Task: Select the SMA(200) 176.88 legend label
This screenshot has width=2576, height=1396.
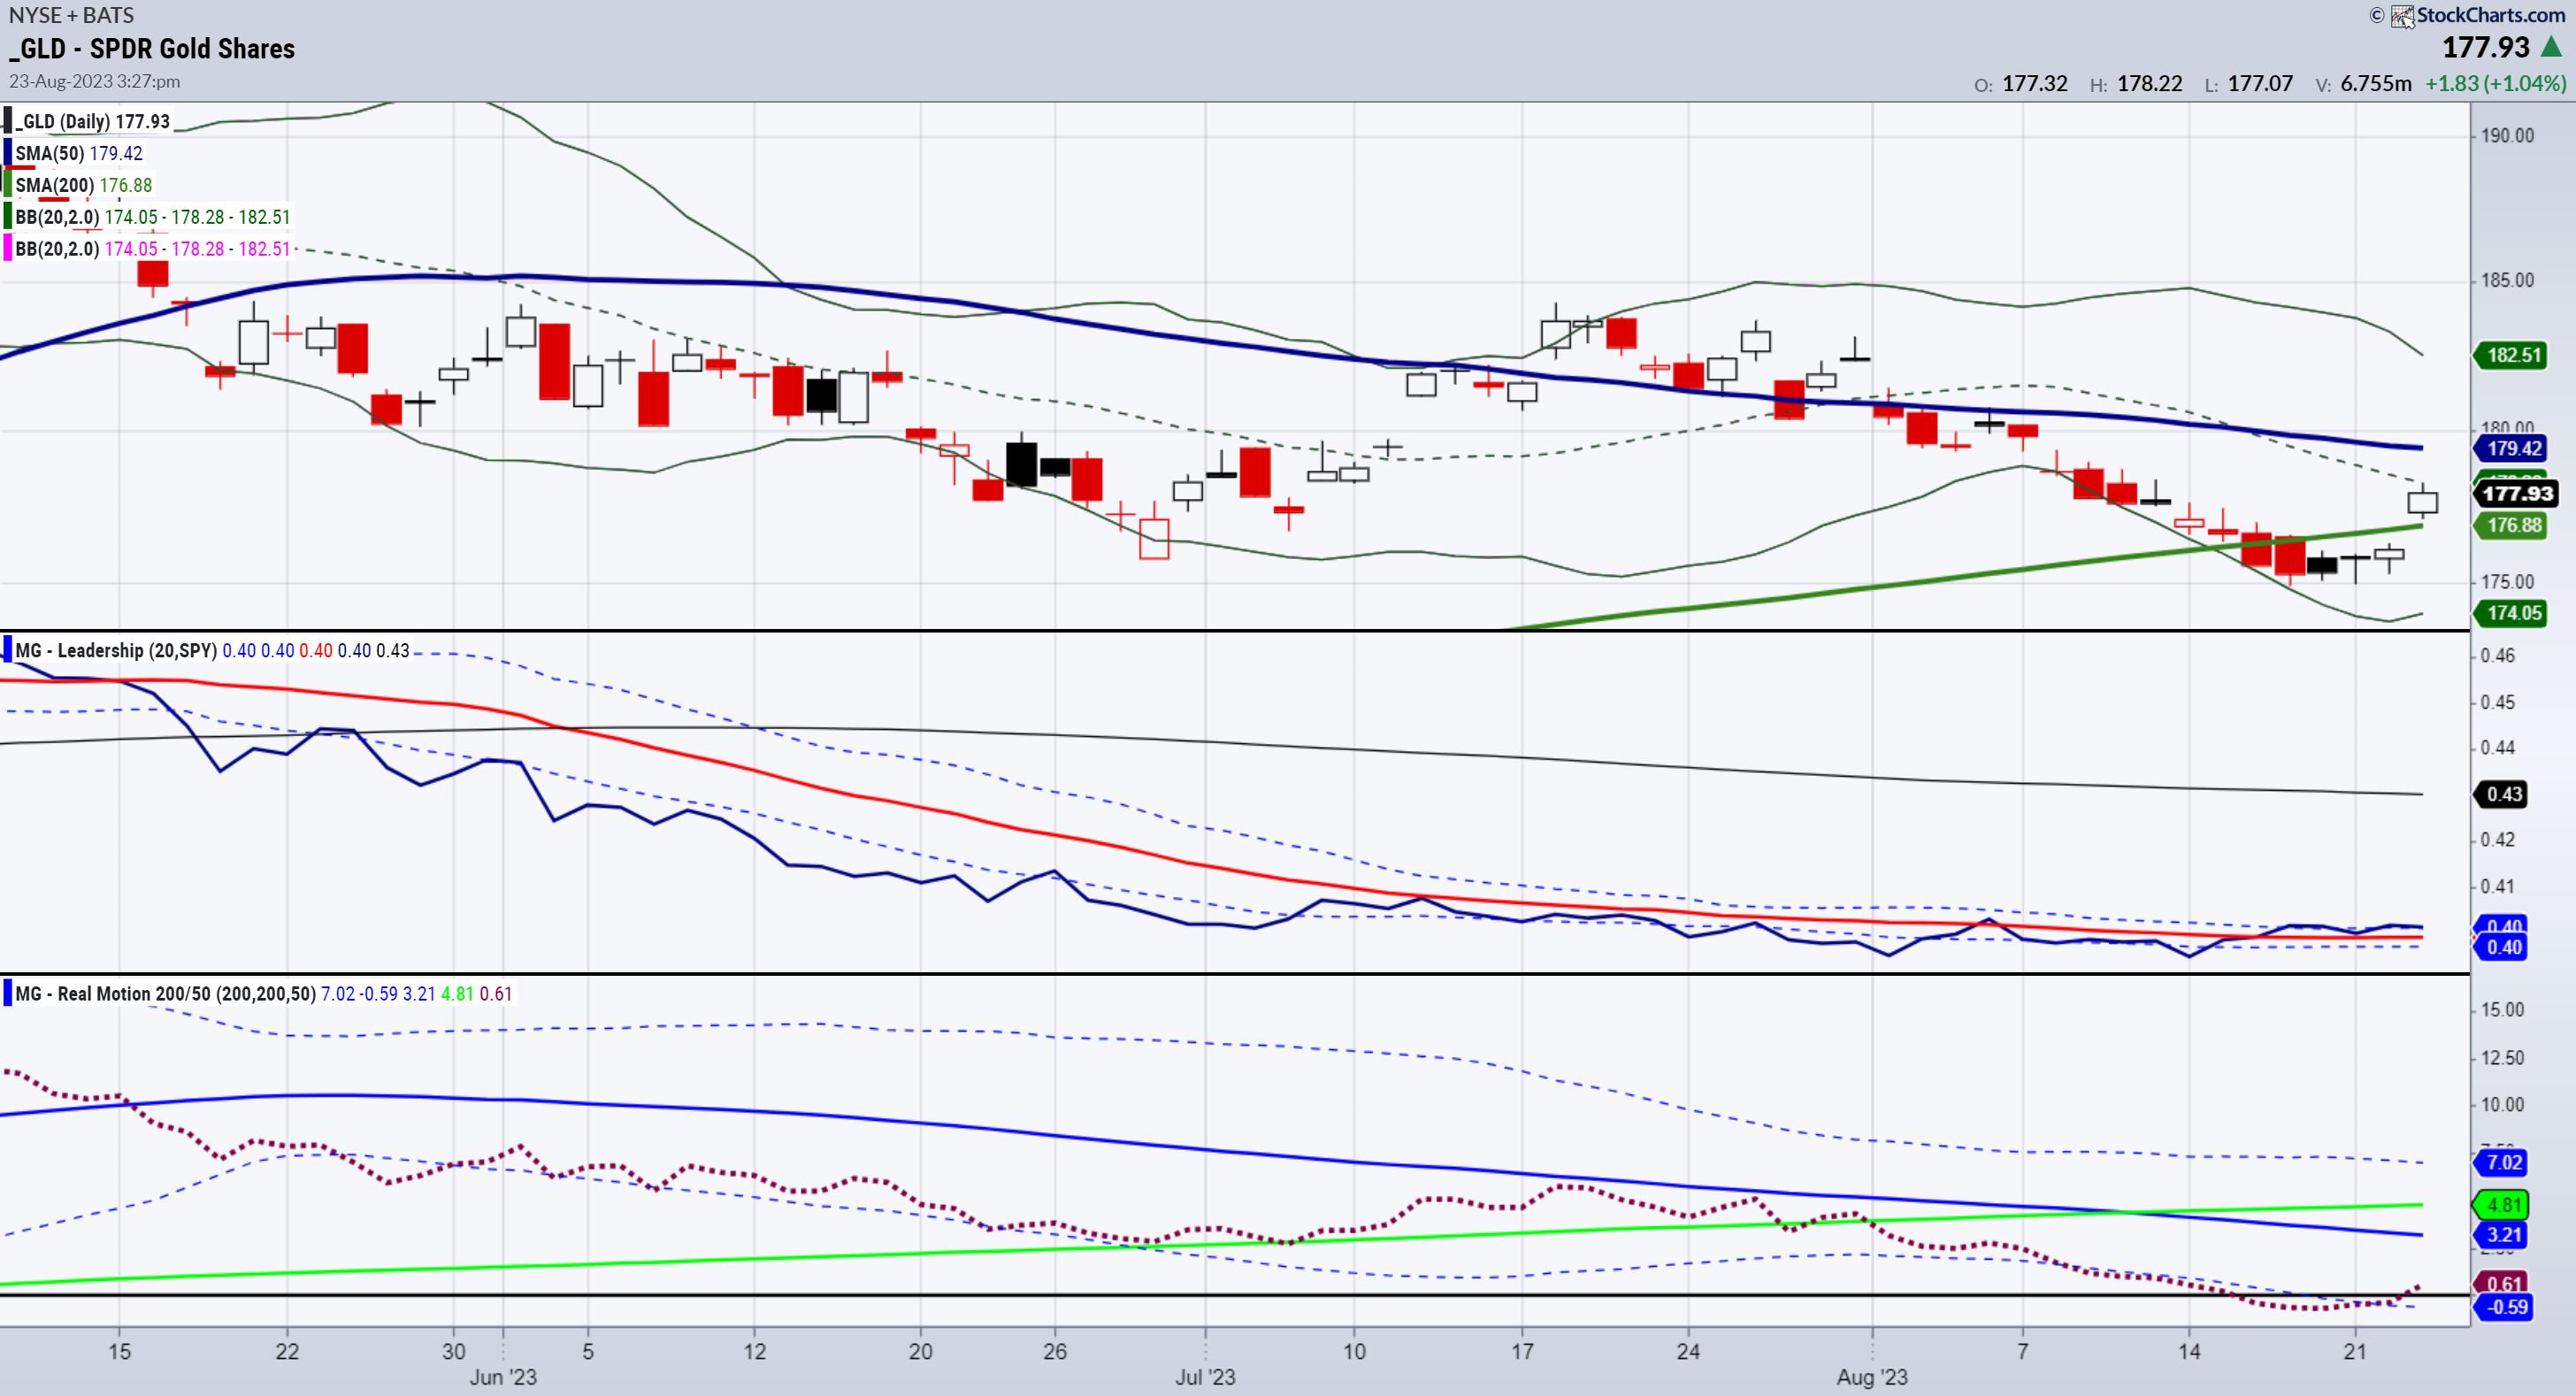Action: pos(84,185)
